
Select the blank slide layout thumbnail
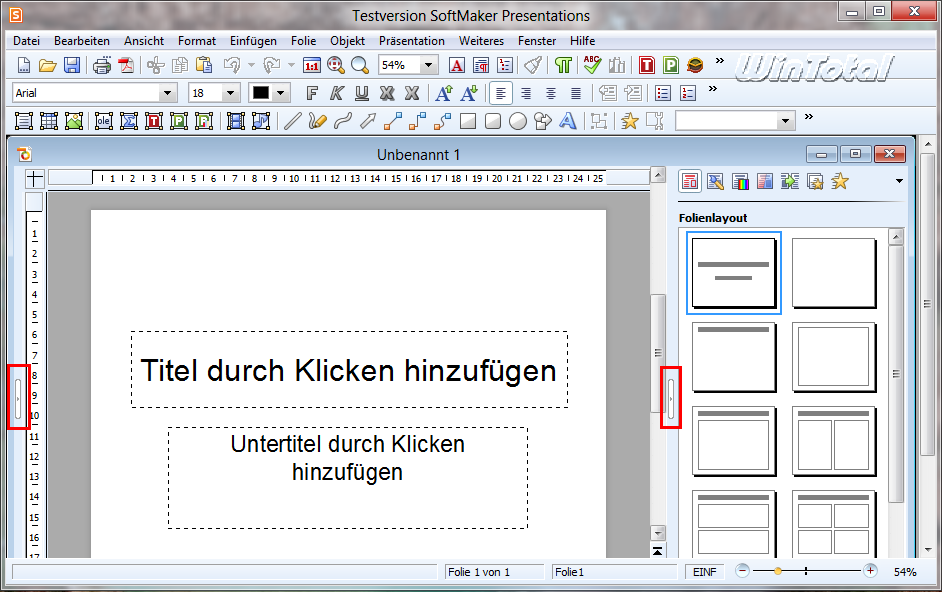pyautogui.click(x=833, y=273)
